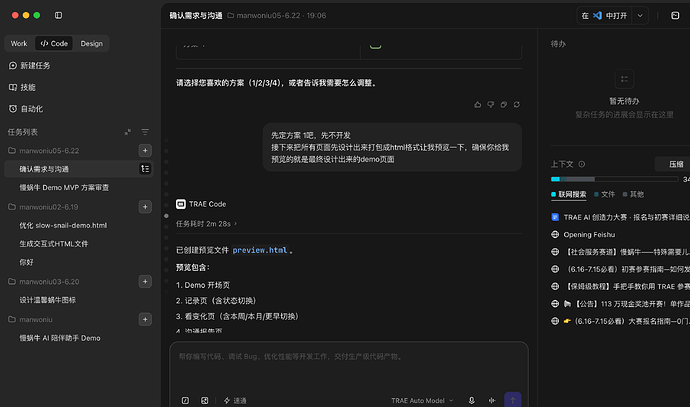Screen dimensions: 690x407
Task: Open the 慢蜗牛 Demo MVP 方案审查 task
Action: pos(64,187)
